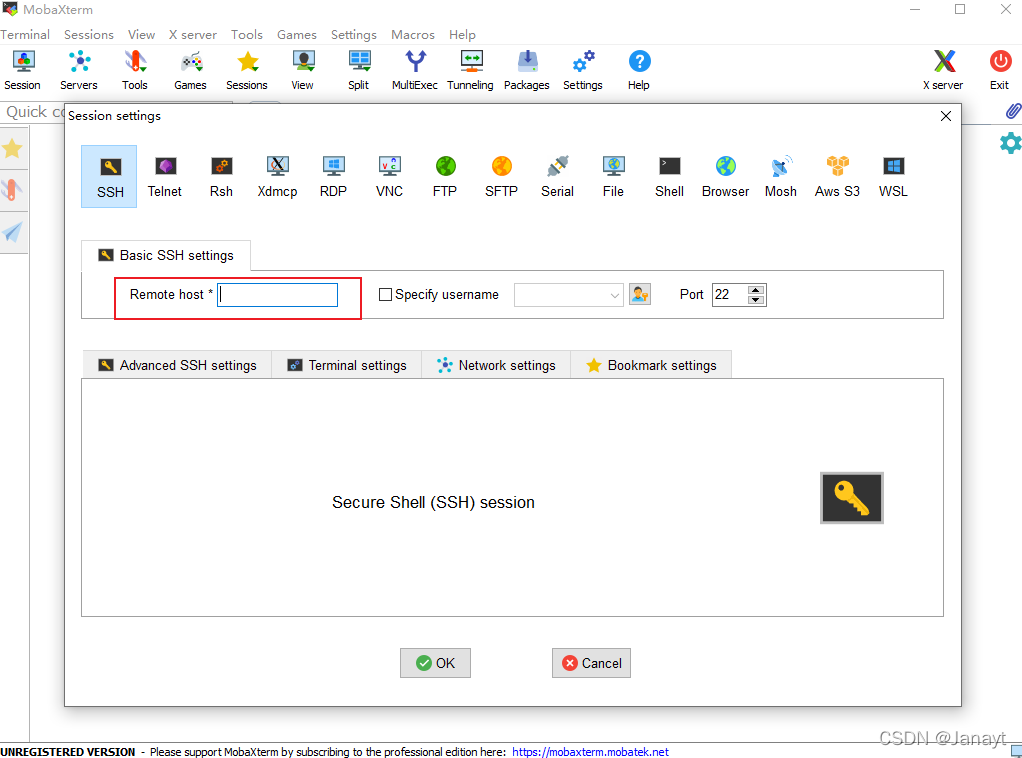Open the Tools toolbar button
The height and width of the screenshot is (758, 1022).
click(135, 70)
